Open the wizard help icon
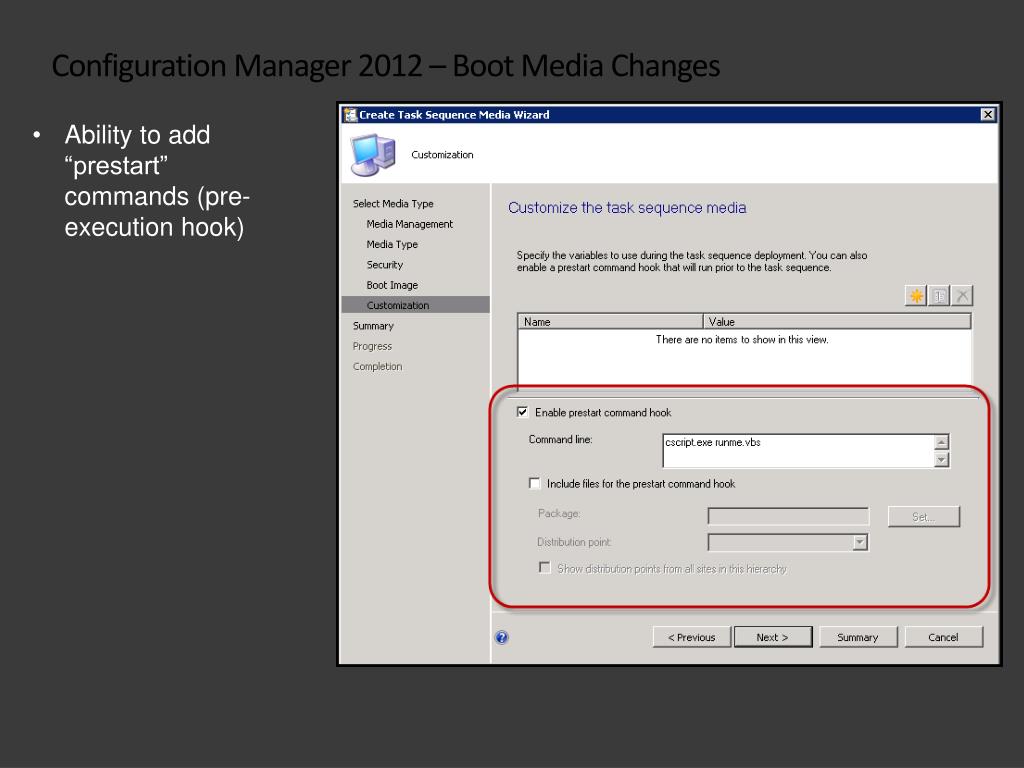This screenshot has width=1024, height=768. click(502, 637)
